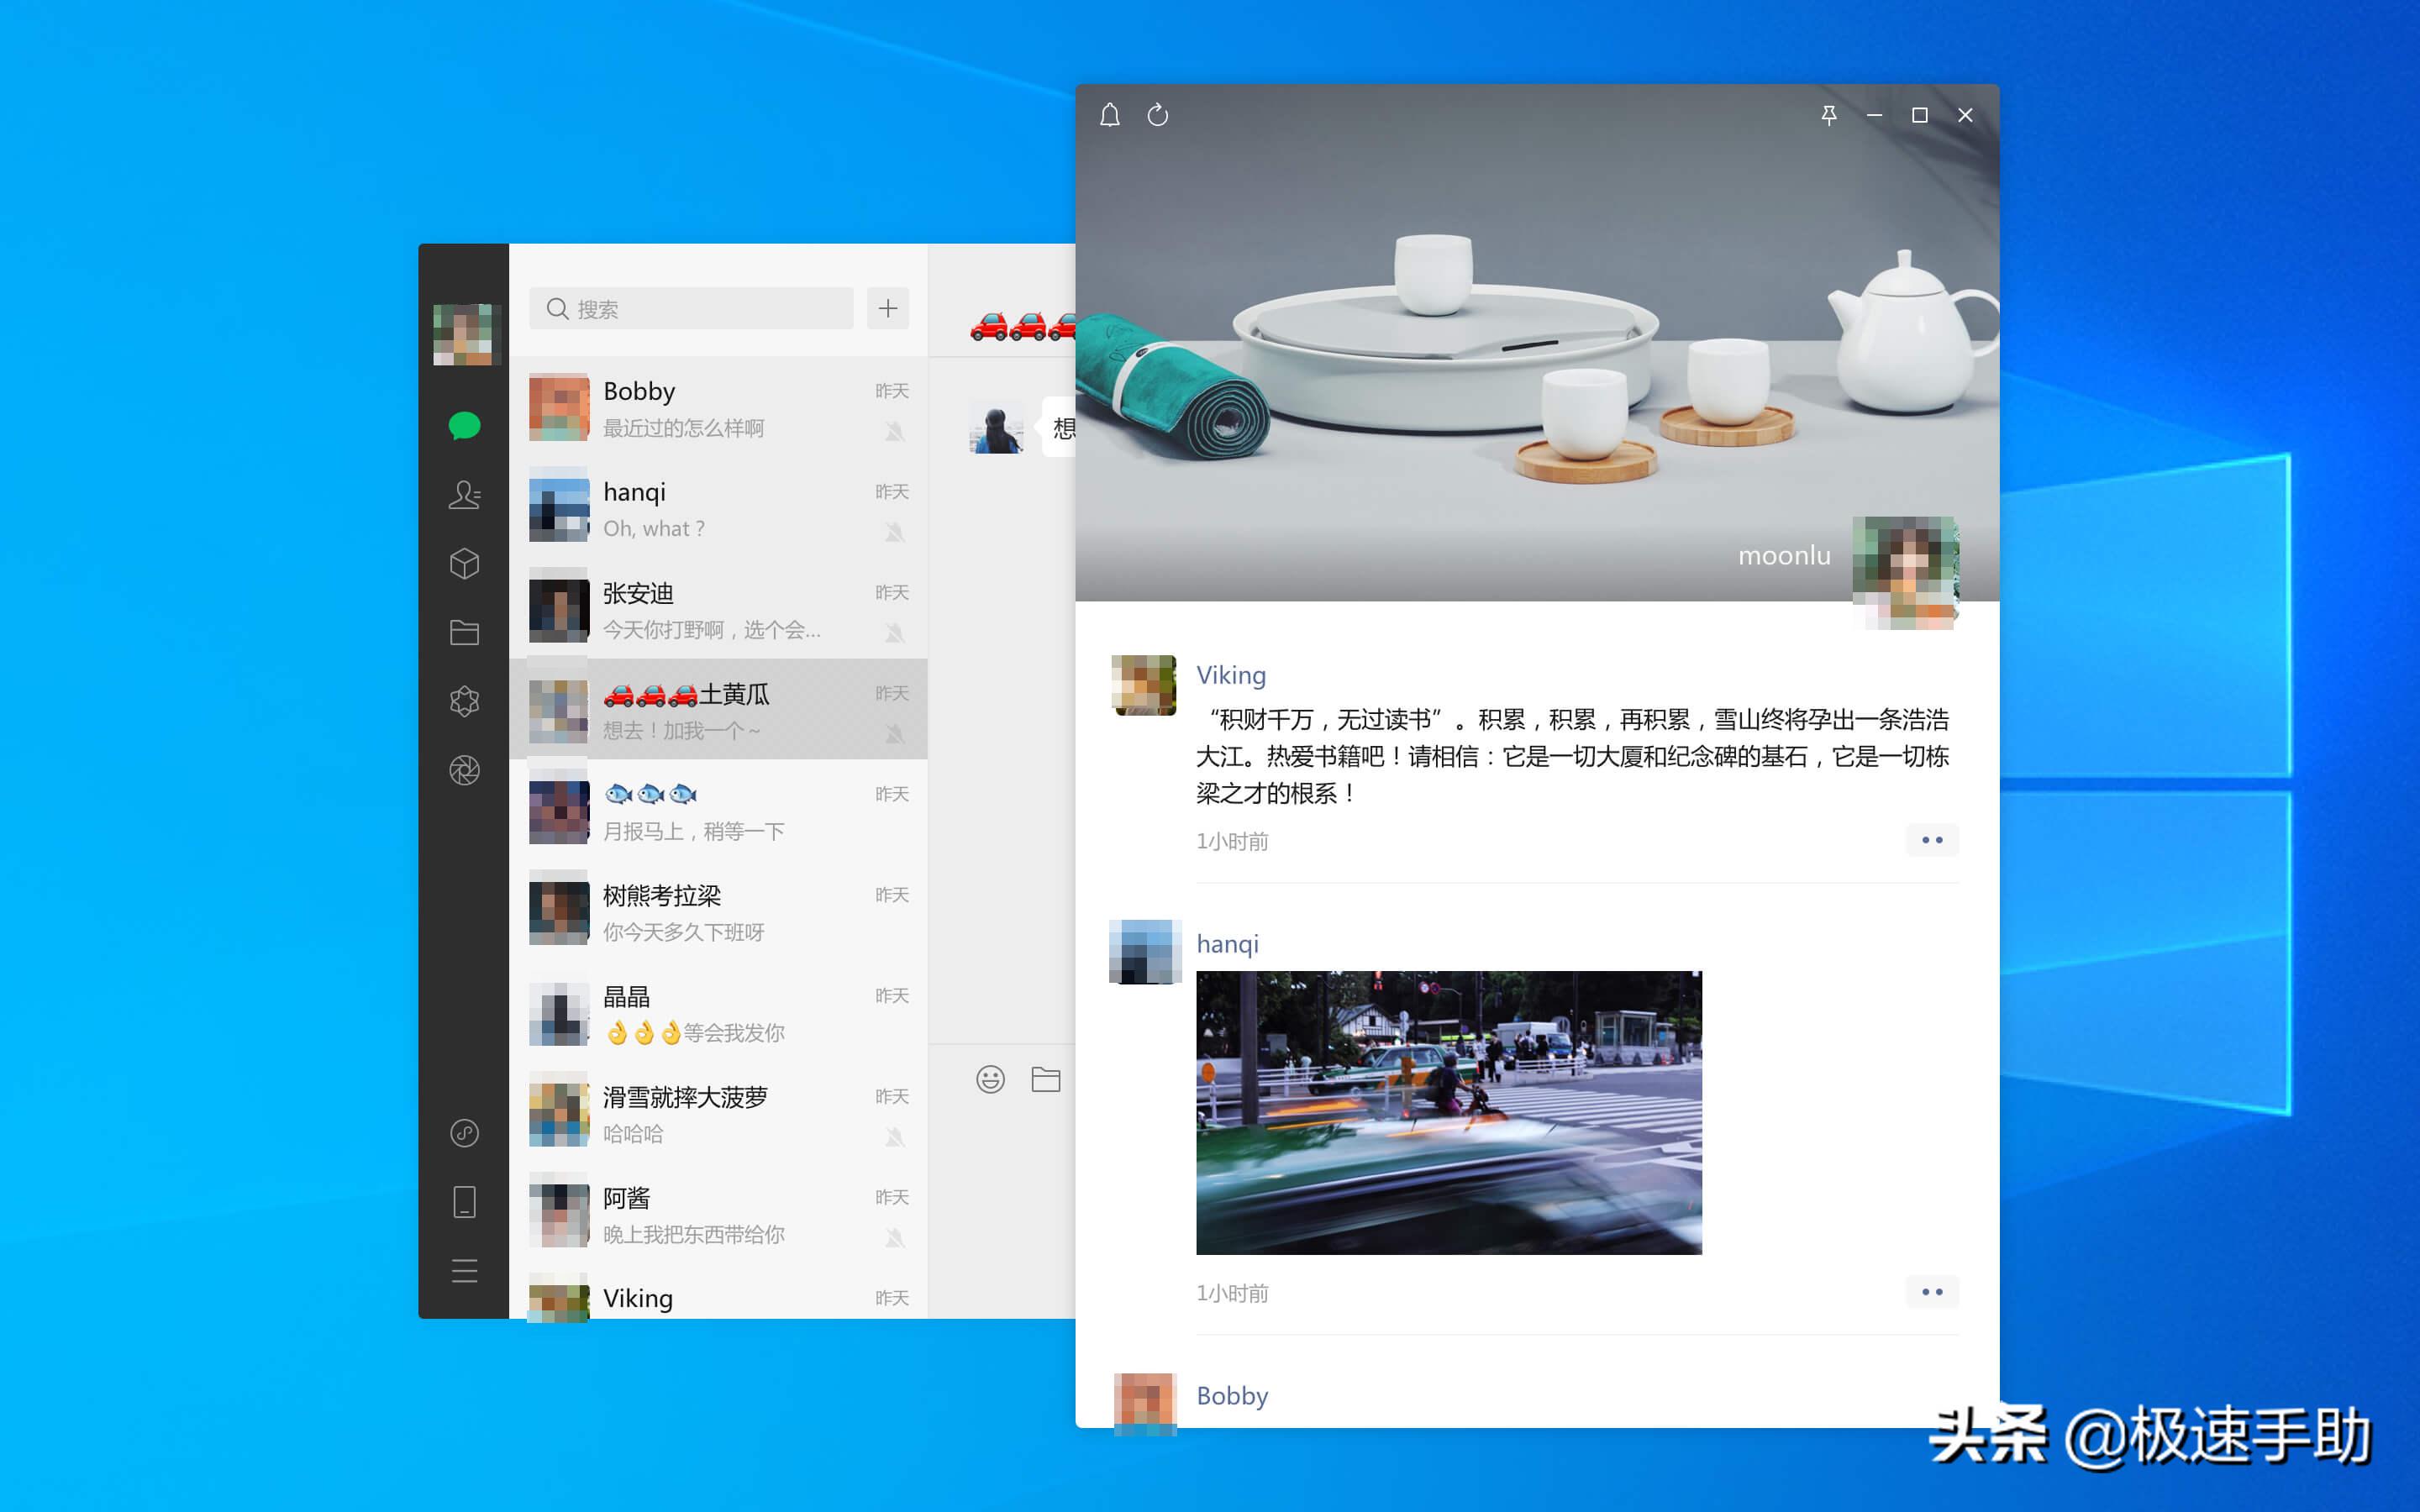Refresh the Moments feed with the circular arrow

1158,114
